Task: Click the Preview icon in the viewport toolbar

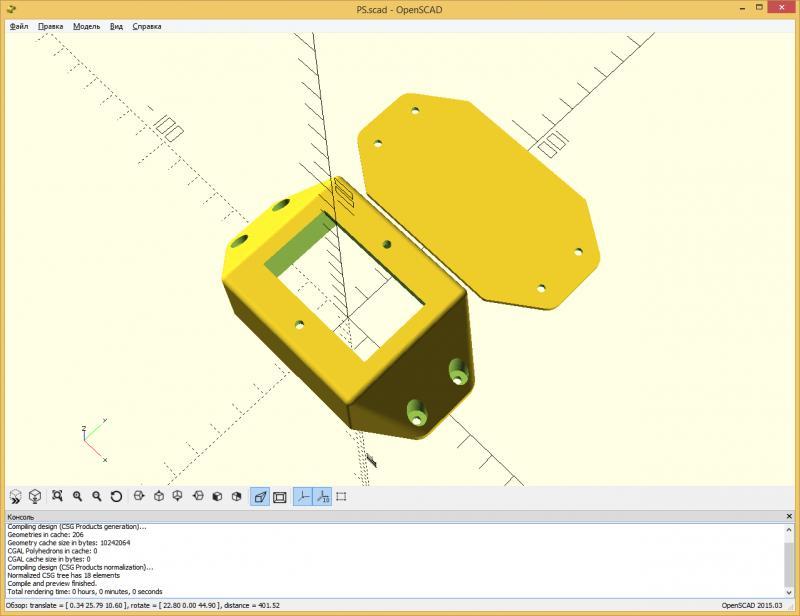Action: point(15,496)
